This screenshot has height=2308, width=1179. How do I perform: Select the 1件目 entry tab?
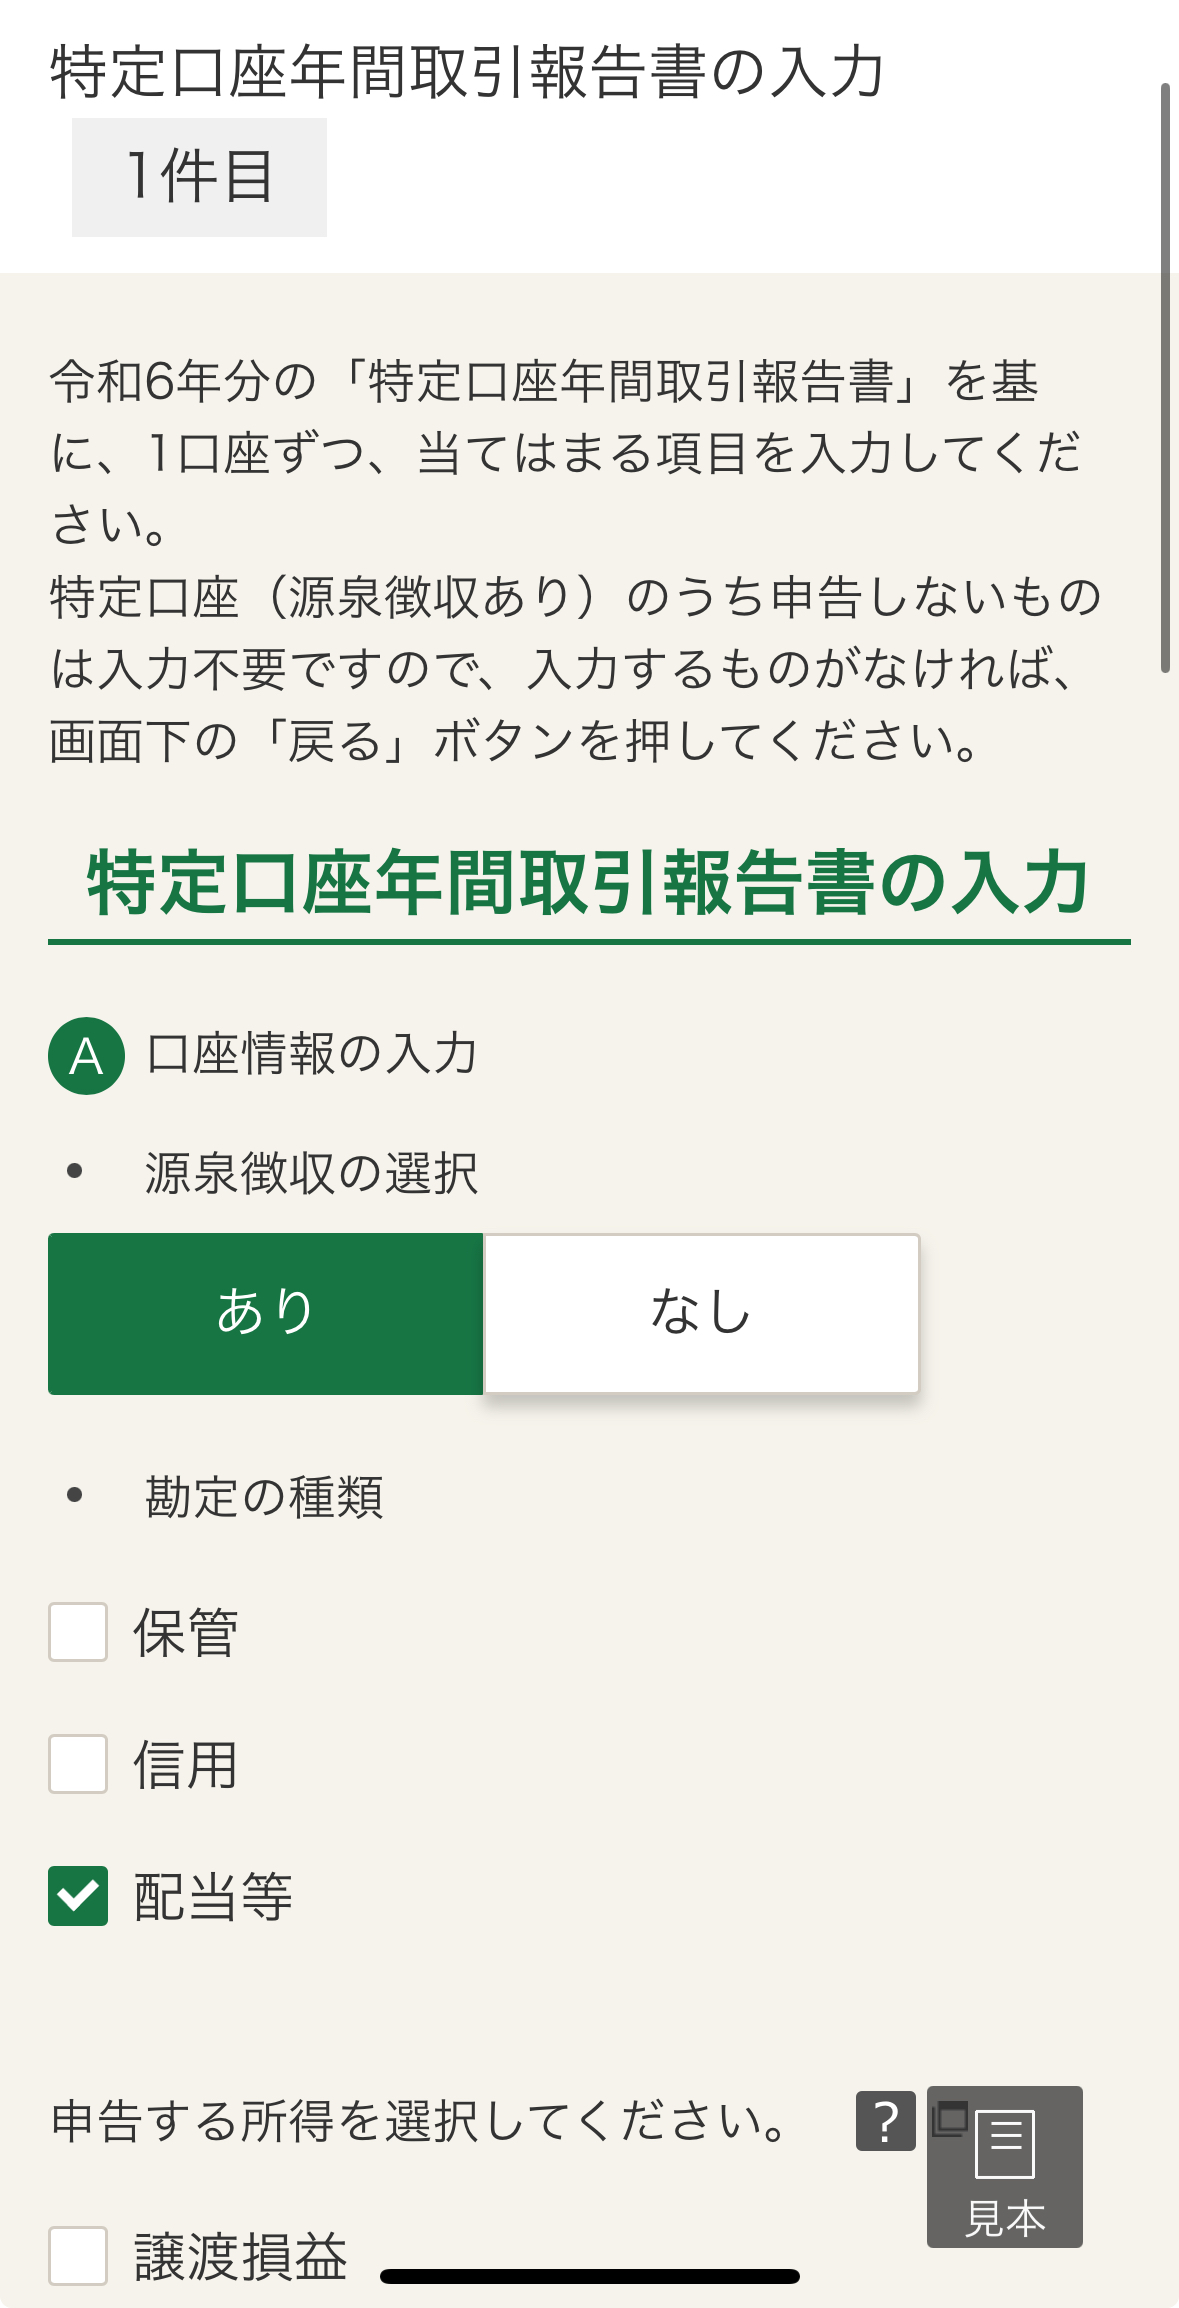[x=199, y=177]
